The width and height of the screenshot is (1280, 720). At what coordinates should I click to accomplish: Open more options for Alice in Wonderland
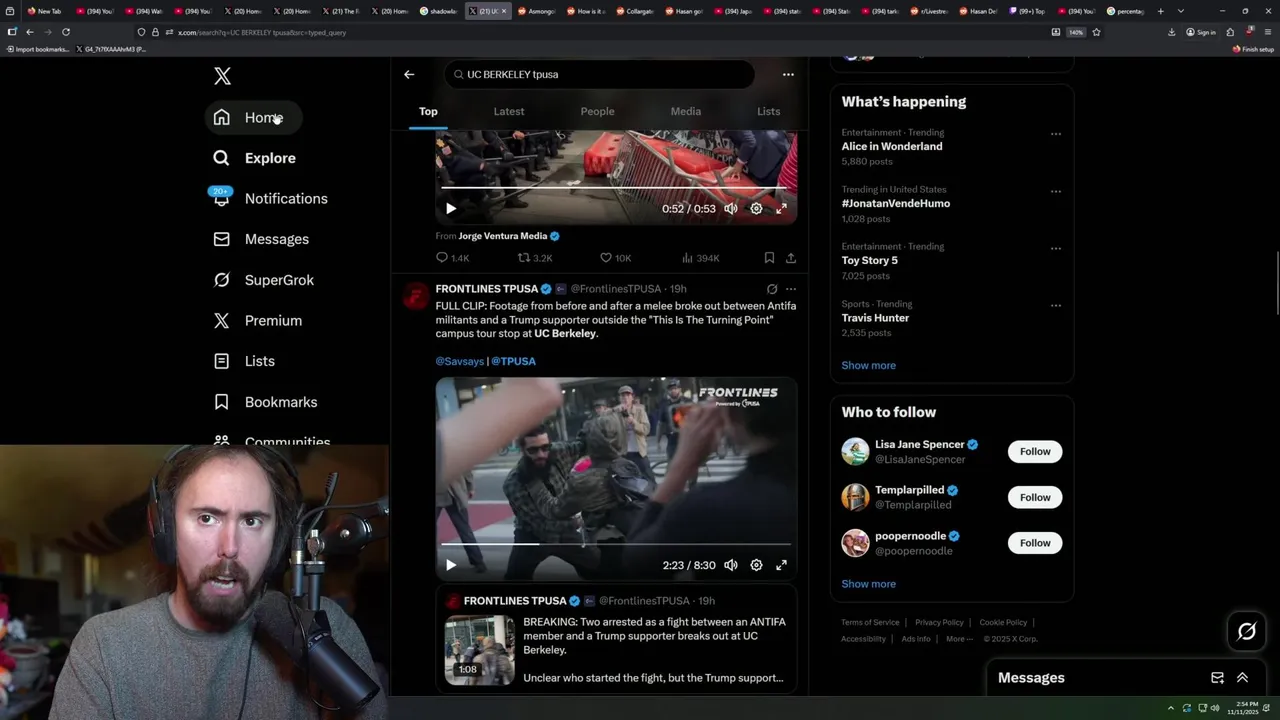[x=1056, y=134]
